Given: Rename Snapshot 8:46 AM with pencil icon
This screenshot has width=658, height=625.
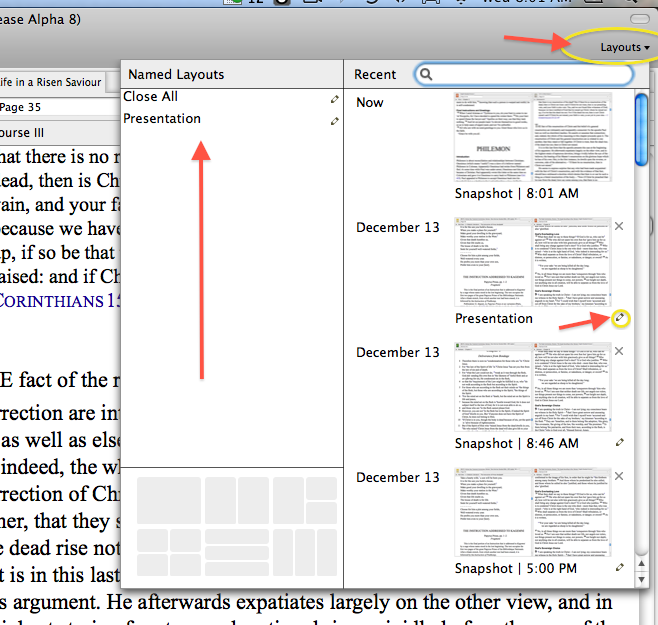Looking at the screenshot, I should pos(619,442).
